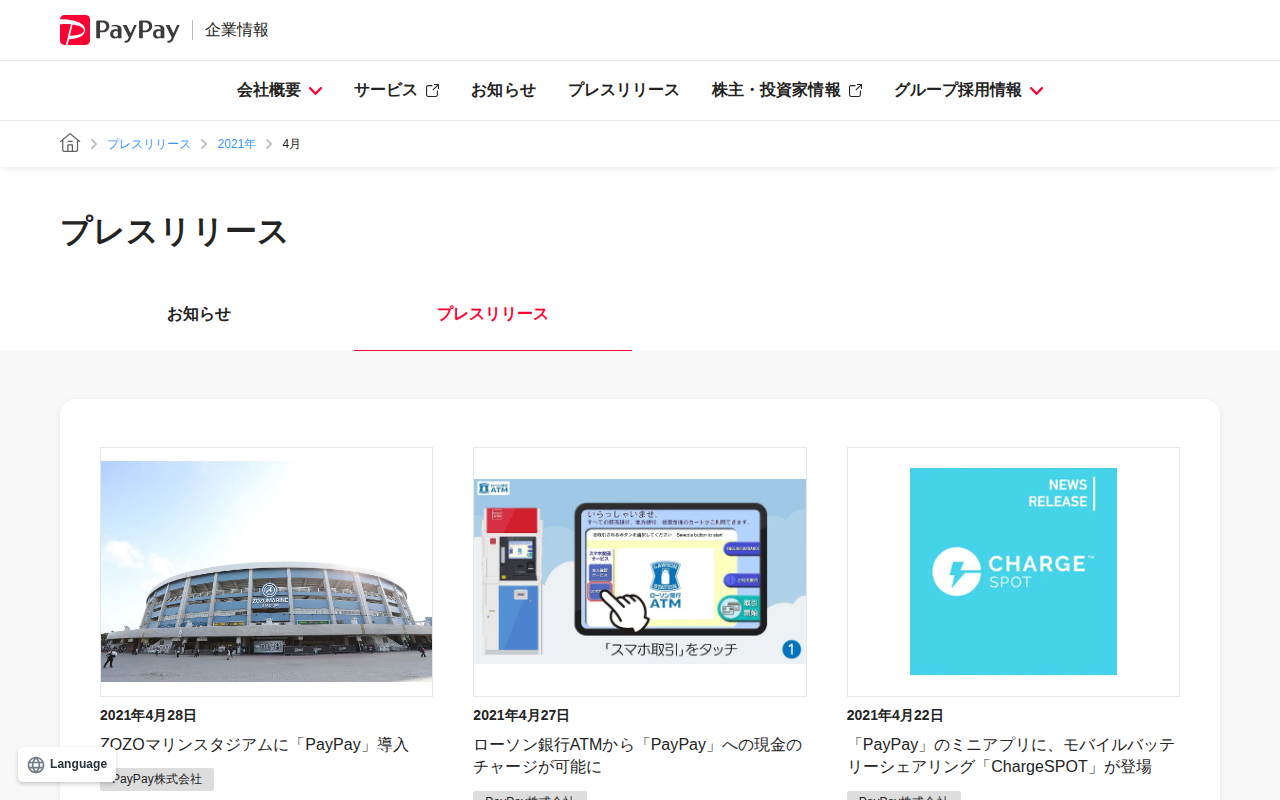Screen dimensions: 1280x800
Task: Expand the グループ採用情報 menu
Action: coord(968,90)
